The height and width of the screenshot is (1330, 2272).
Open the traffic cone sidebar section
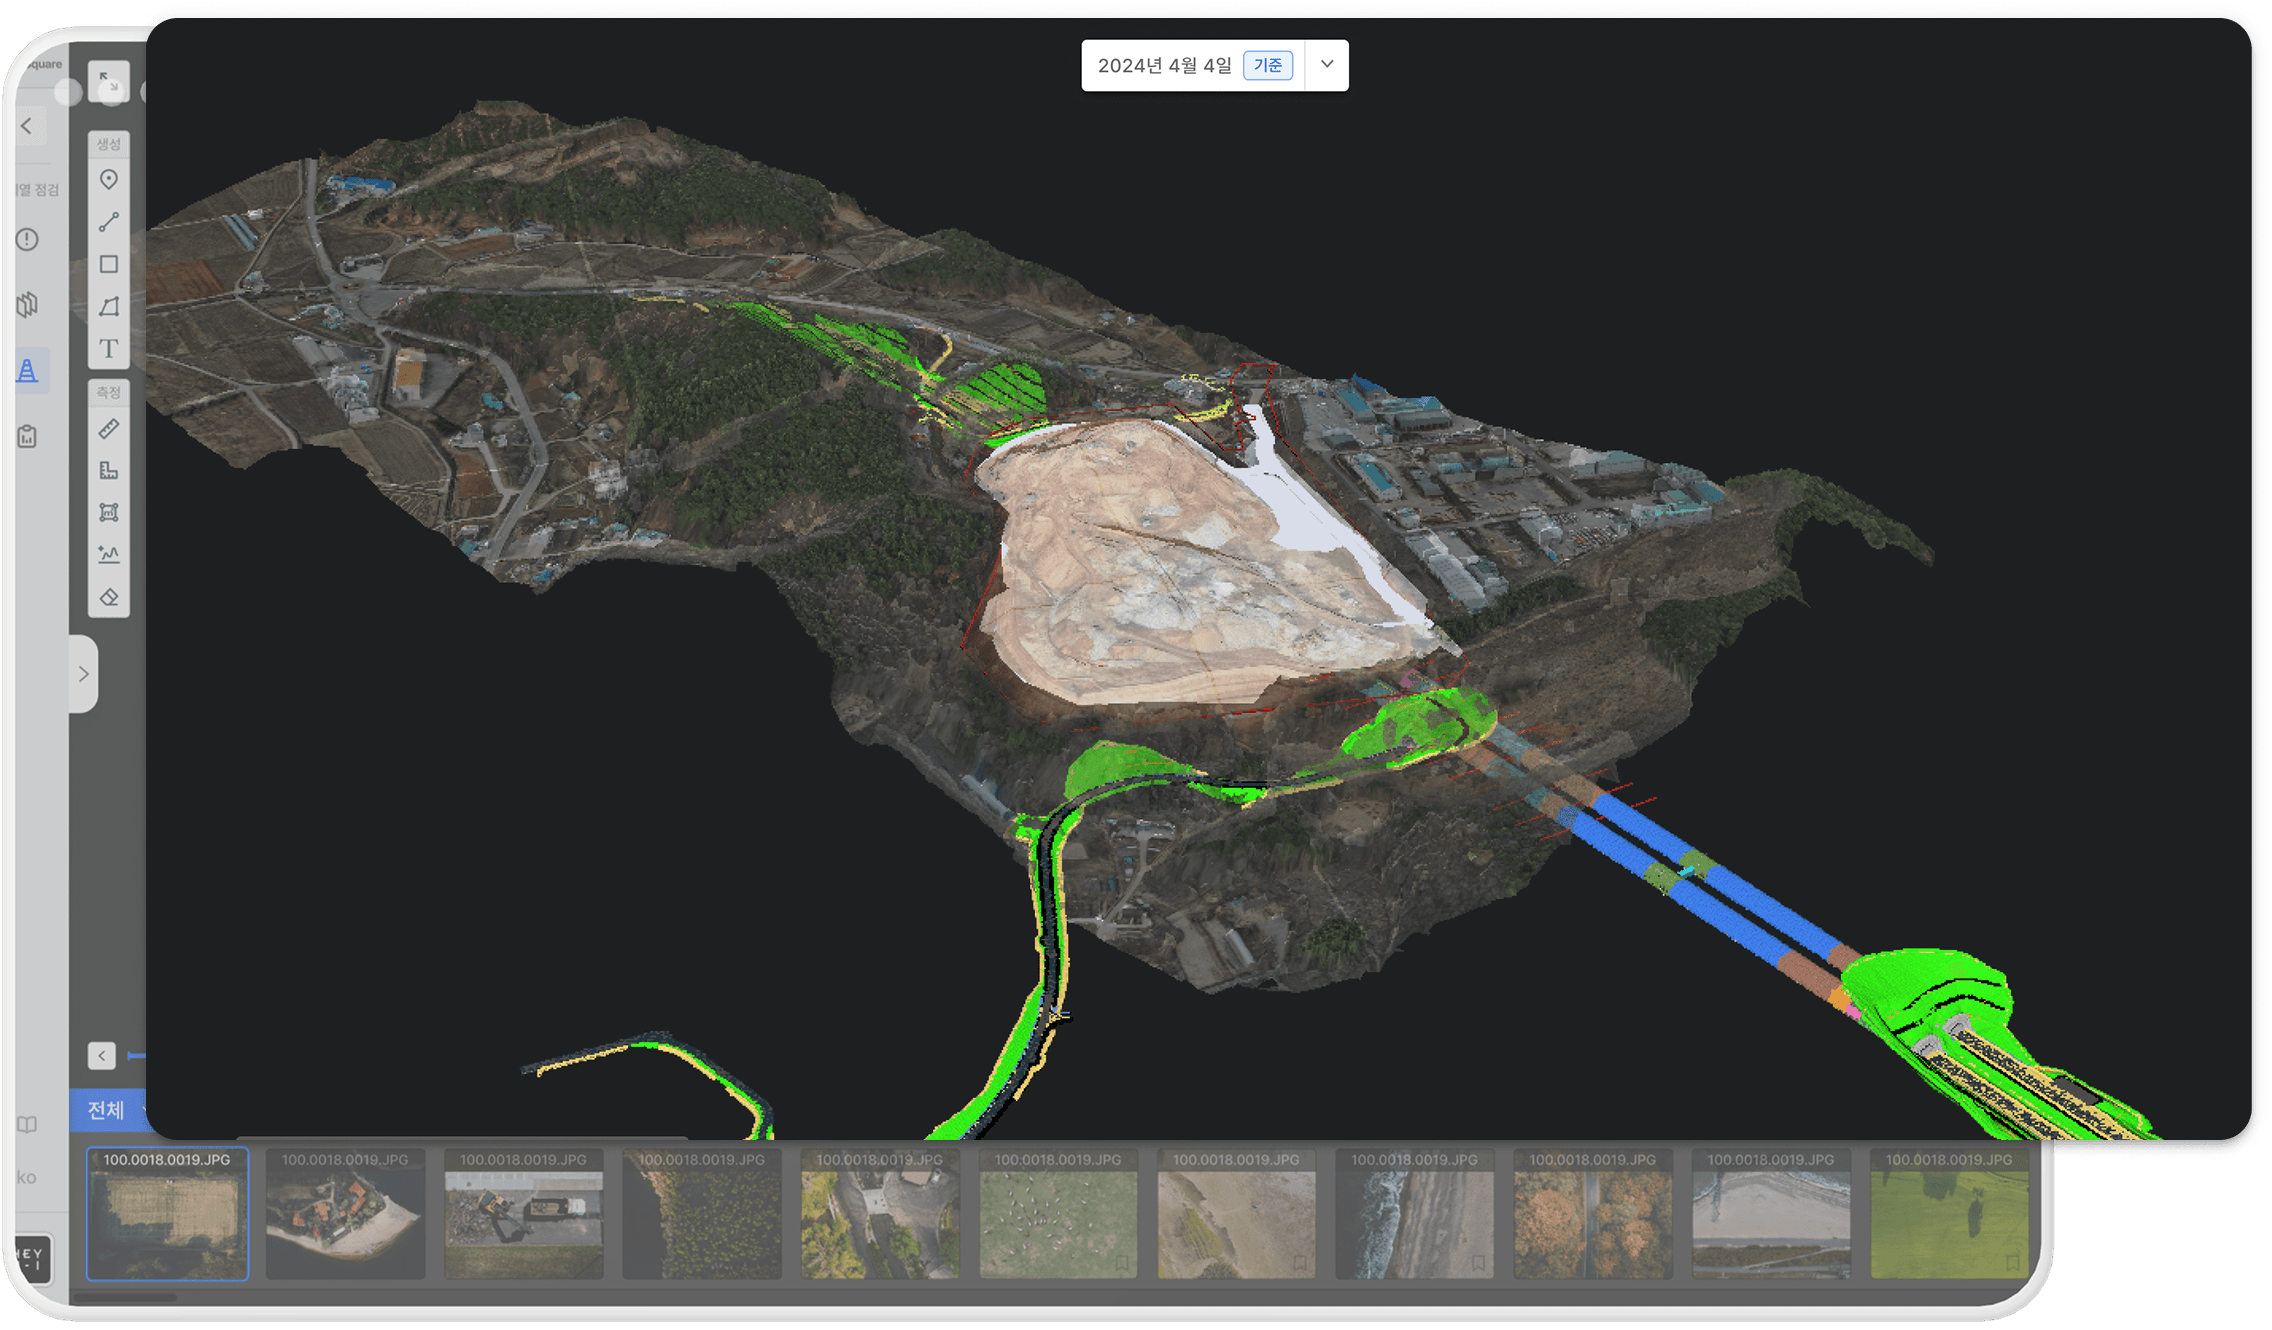coord(28,371)
